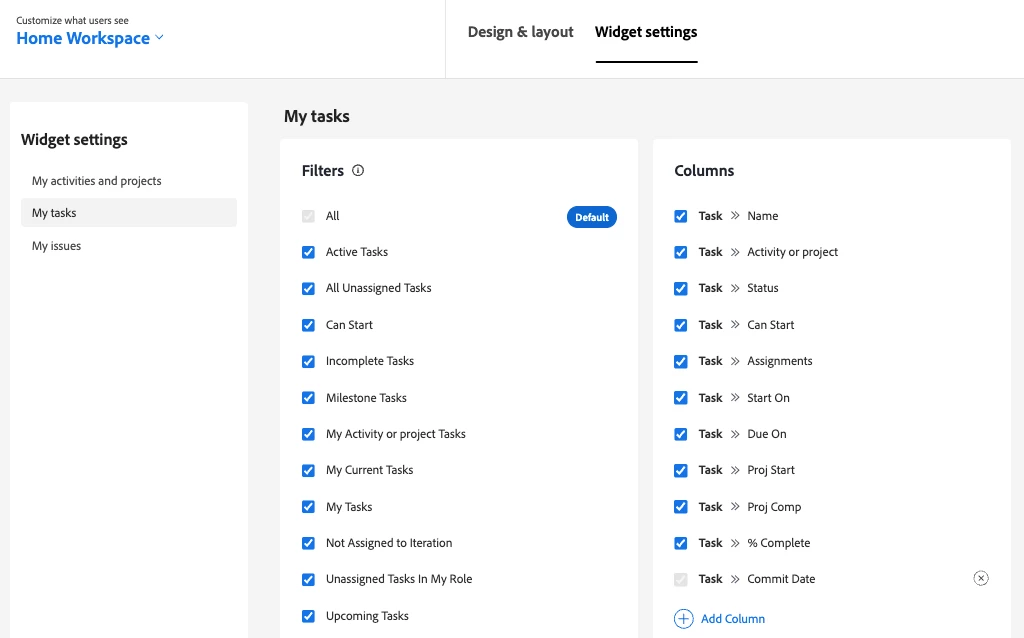Uncheck the Proj Comp column

point(681,507)
